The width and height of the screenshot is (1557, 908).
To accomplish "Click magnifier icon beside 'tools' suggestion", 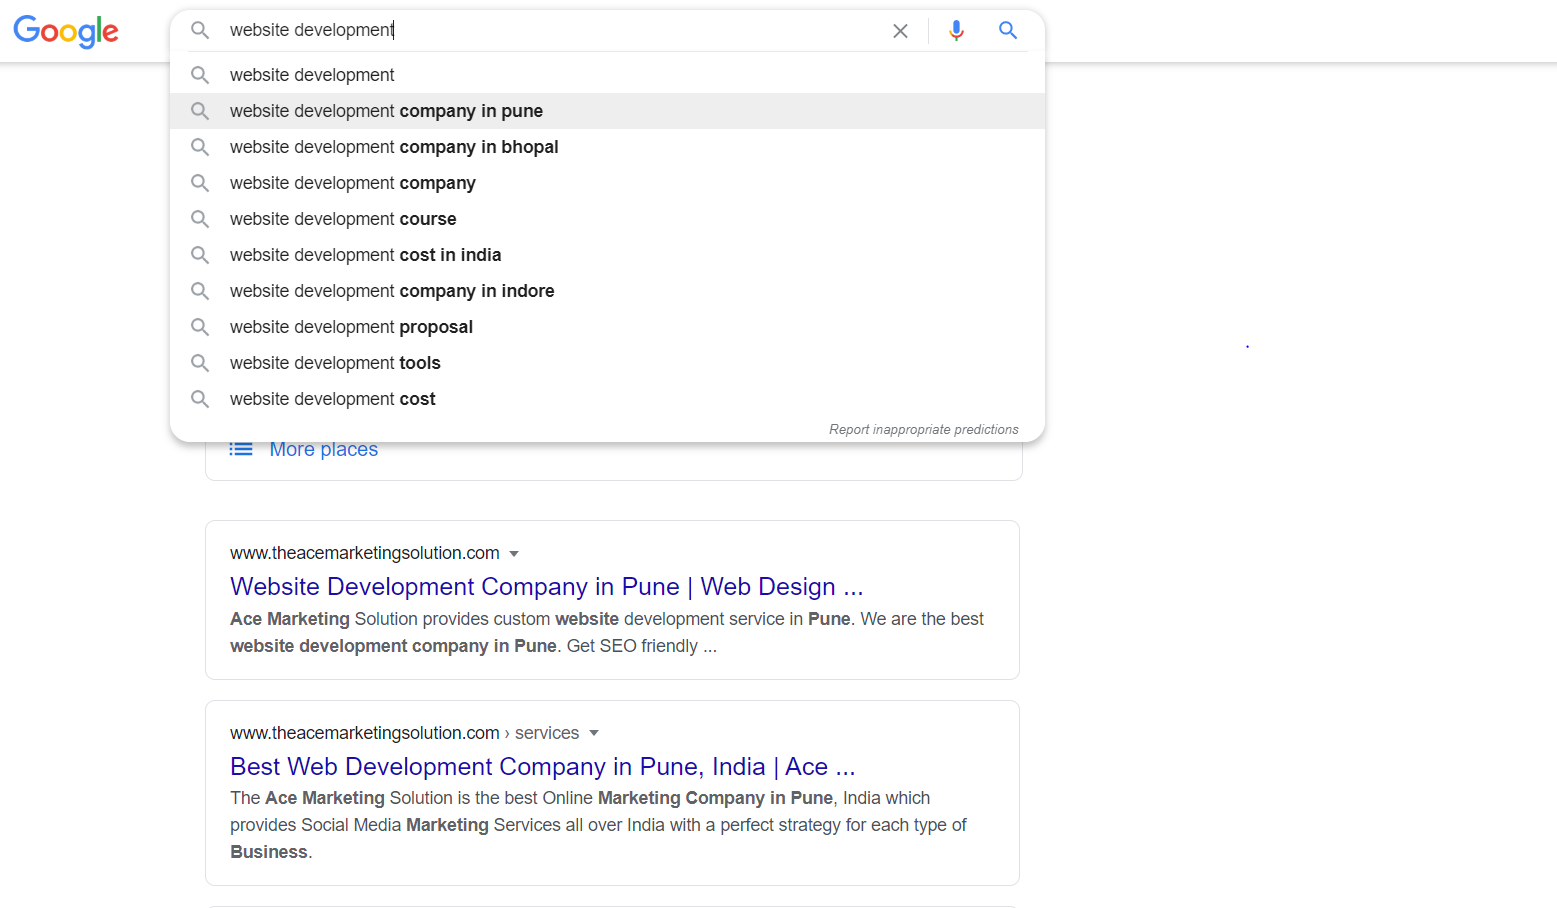I will [200, 363].
